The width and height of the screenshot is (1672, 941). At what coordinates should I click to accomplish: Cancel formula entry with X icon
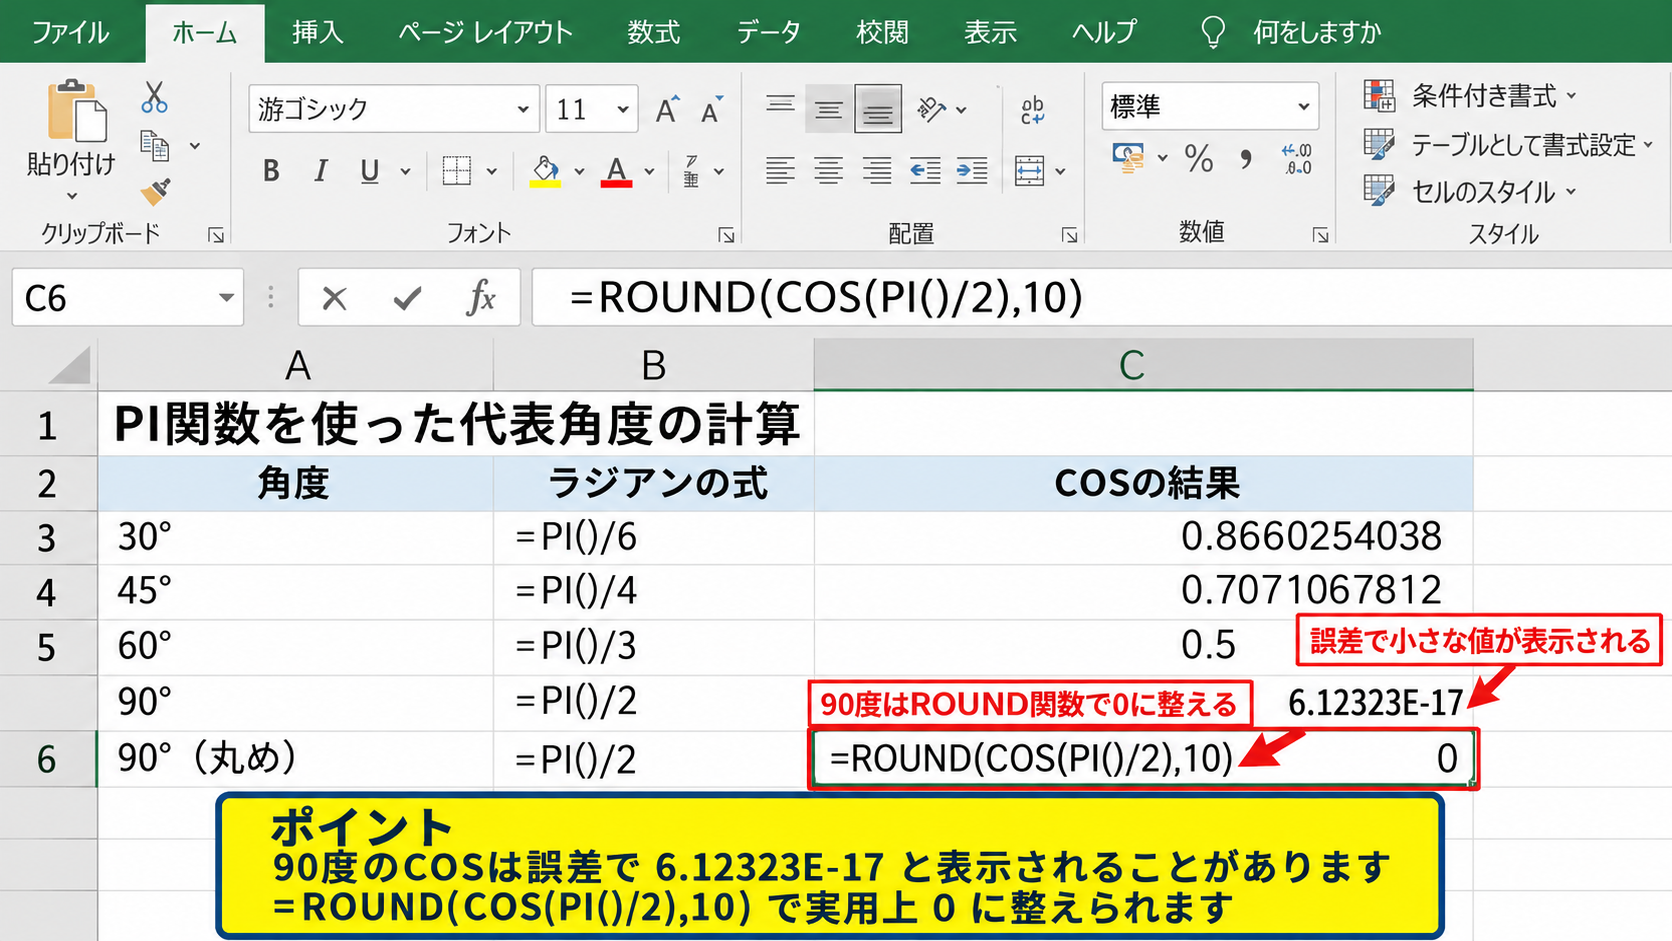click(335, 298)
